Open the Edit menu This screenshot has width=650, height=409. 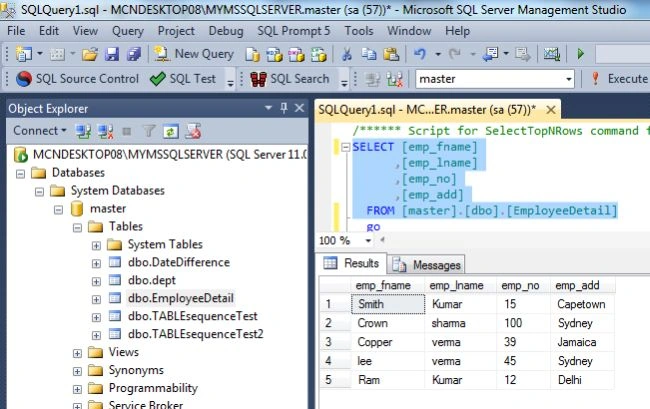[49, 31]
